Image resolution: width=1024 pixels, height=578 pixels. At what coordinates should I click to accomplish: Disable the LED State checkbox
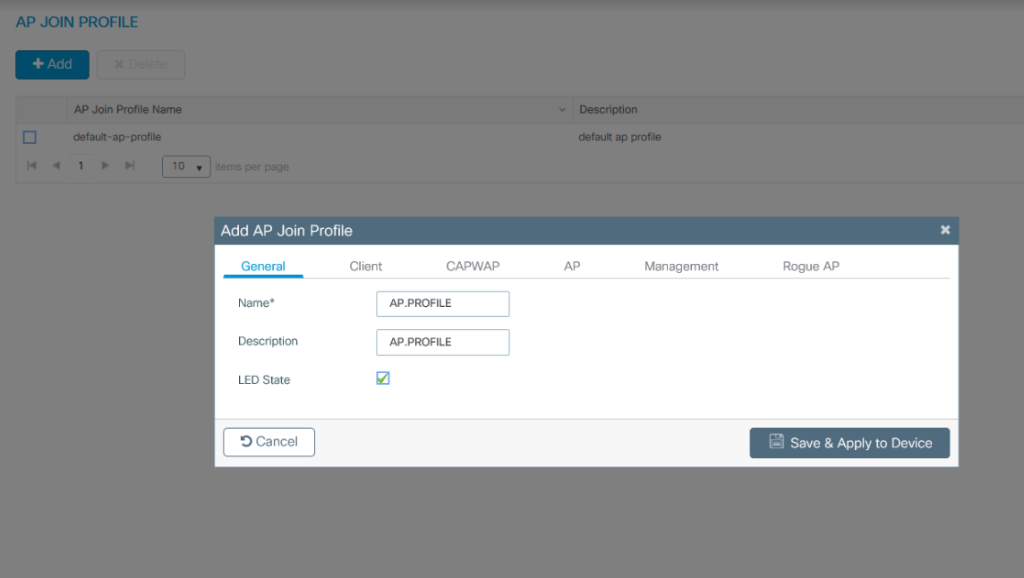pyautogui.click(x=383, y=379)
